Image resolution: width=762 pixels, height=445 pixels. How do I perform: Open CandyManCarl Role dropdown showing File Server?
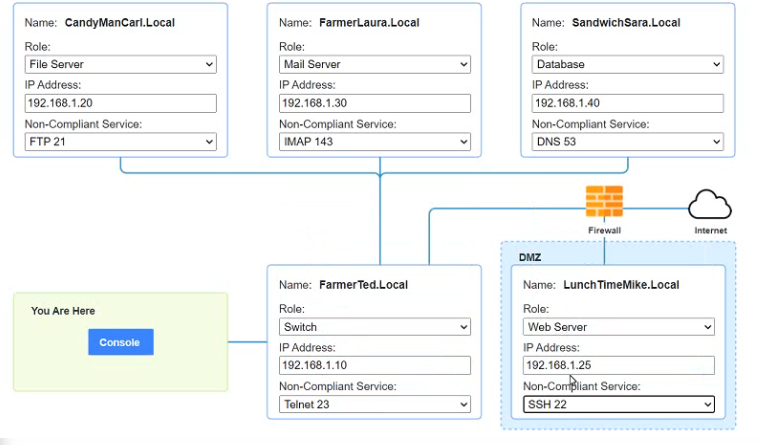coord(121,64)
